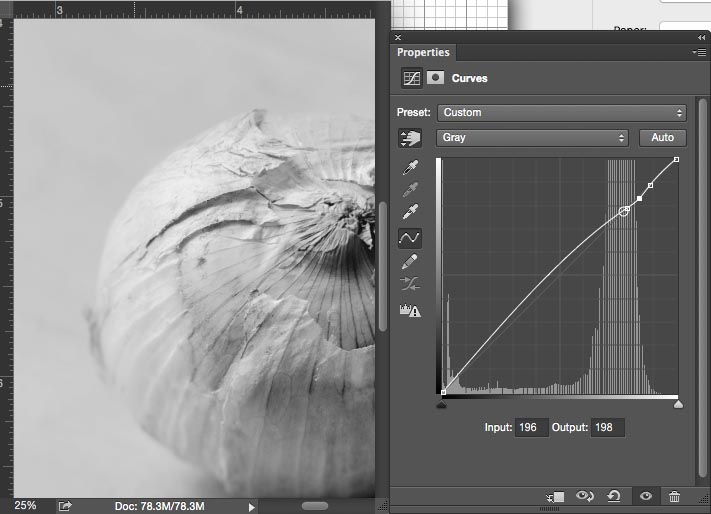The width and height of the screenshot is (711, 514).
Task: Select the circled curve point at 196
Action: 624,211
